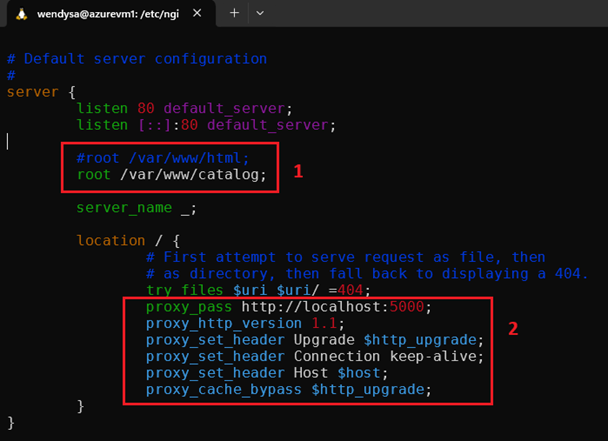608x442 pixels.
Task: Click the red annotation number 1
Action: click(297, 171)
